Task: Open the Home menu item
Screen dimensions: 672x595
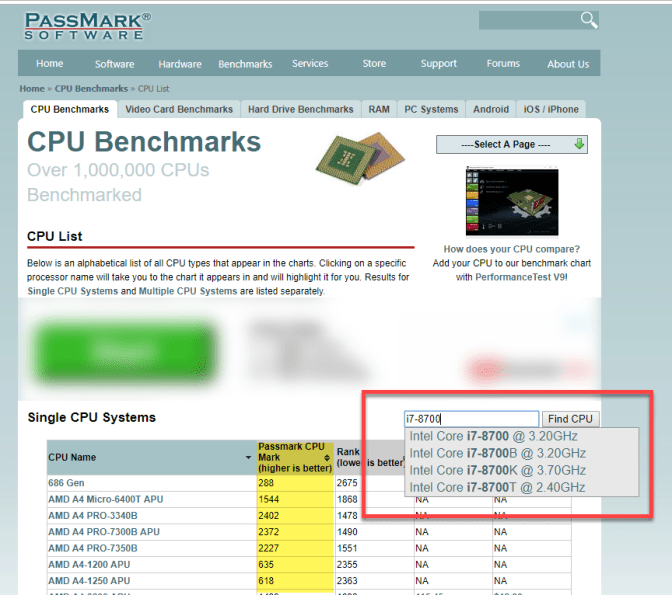Action: [50, 63]
